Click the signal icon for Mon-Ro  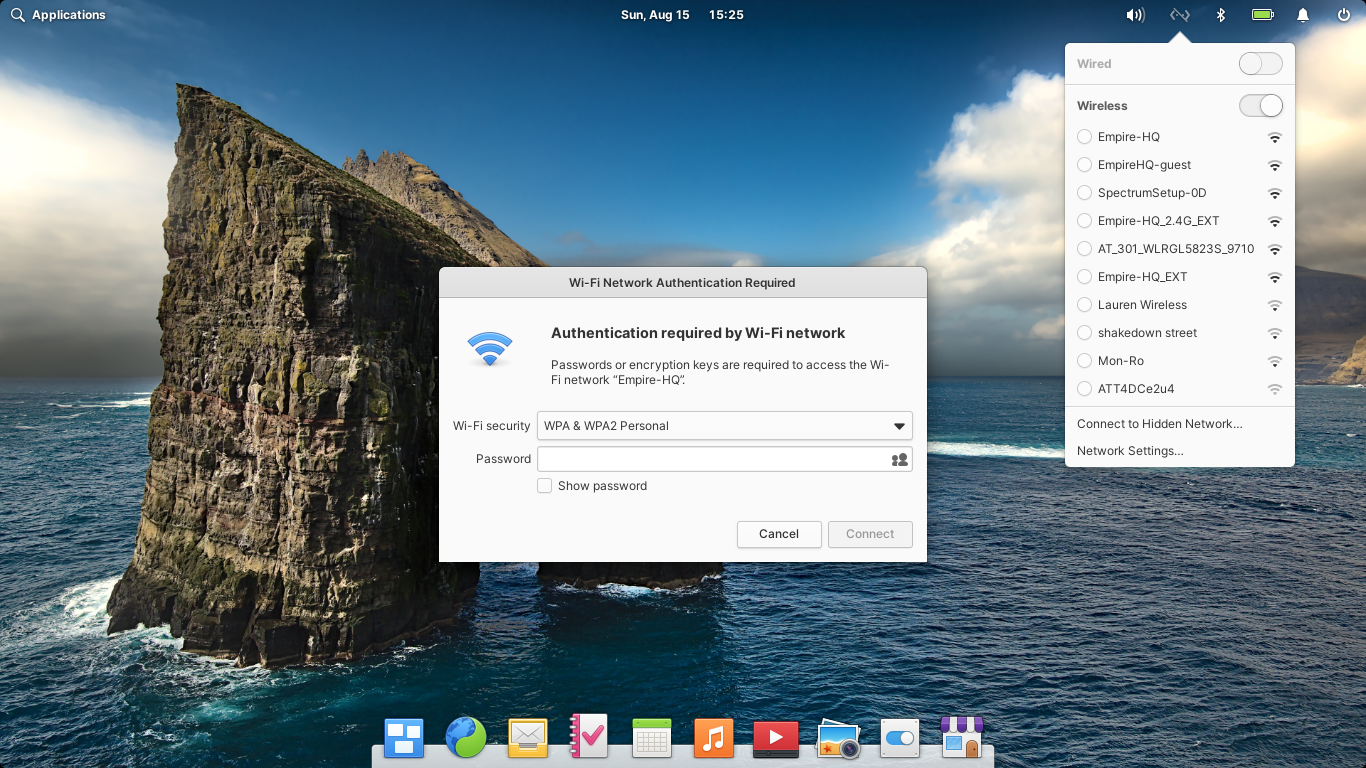(x=1274, y=361)
